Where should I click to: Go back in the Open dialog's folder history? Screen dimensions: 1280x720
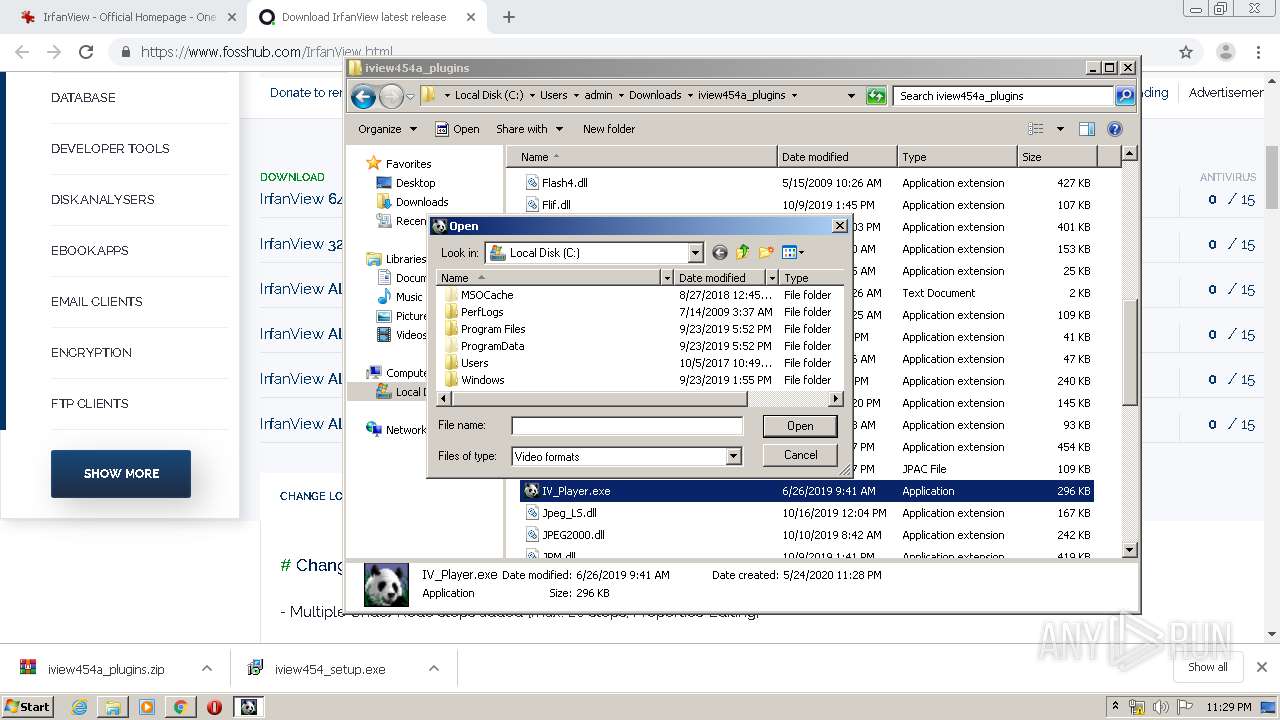[x=719, y=253]
